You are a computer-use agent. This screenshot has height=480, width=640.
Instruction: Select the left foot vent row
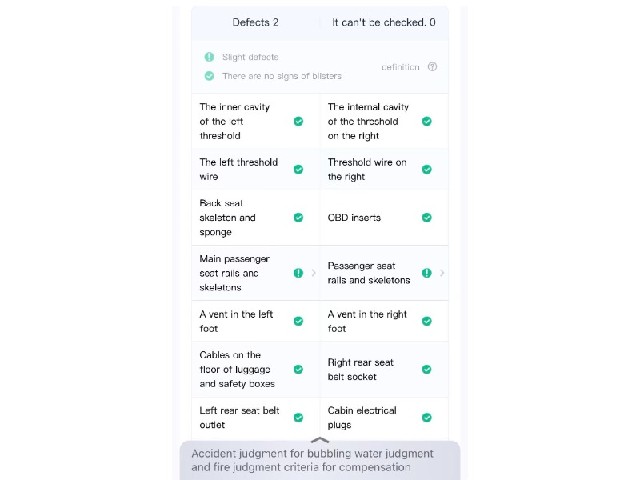(256, 321)
